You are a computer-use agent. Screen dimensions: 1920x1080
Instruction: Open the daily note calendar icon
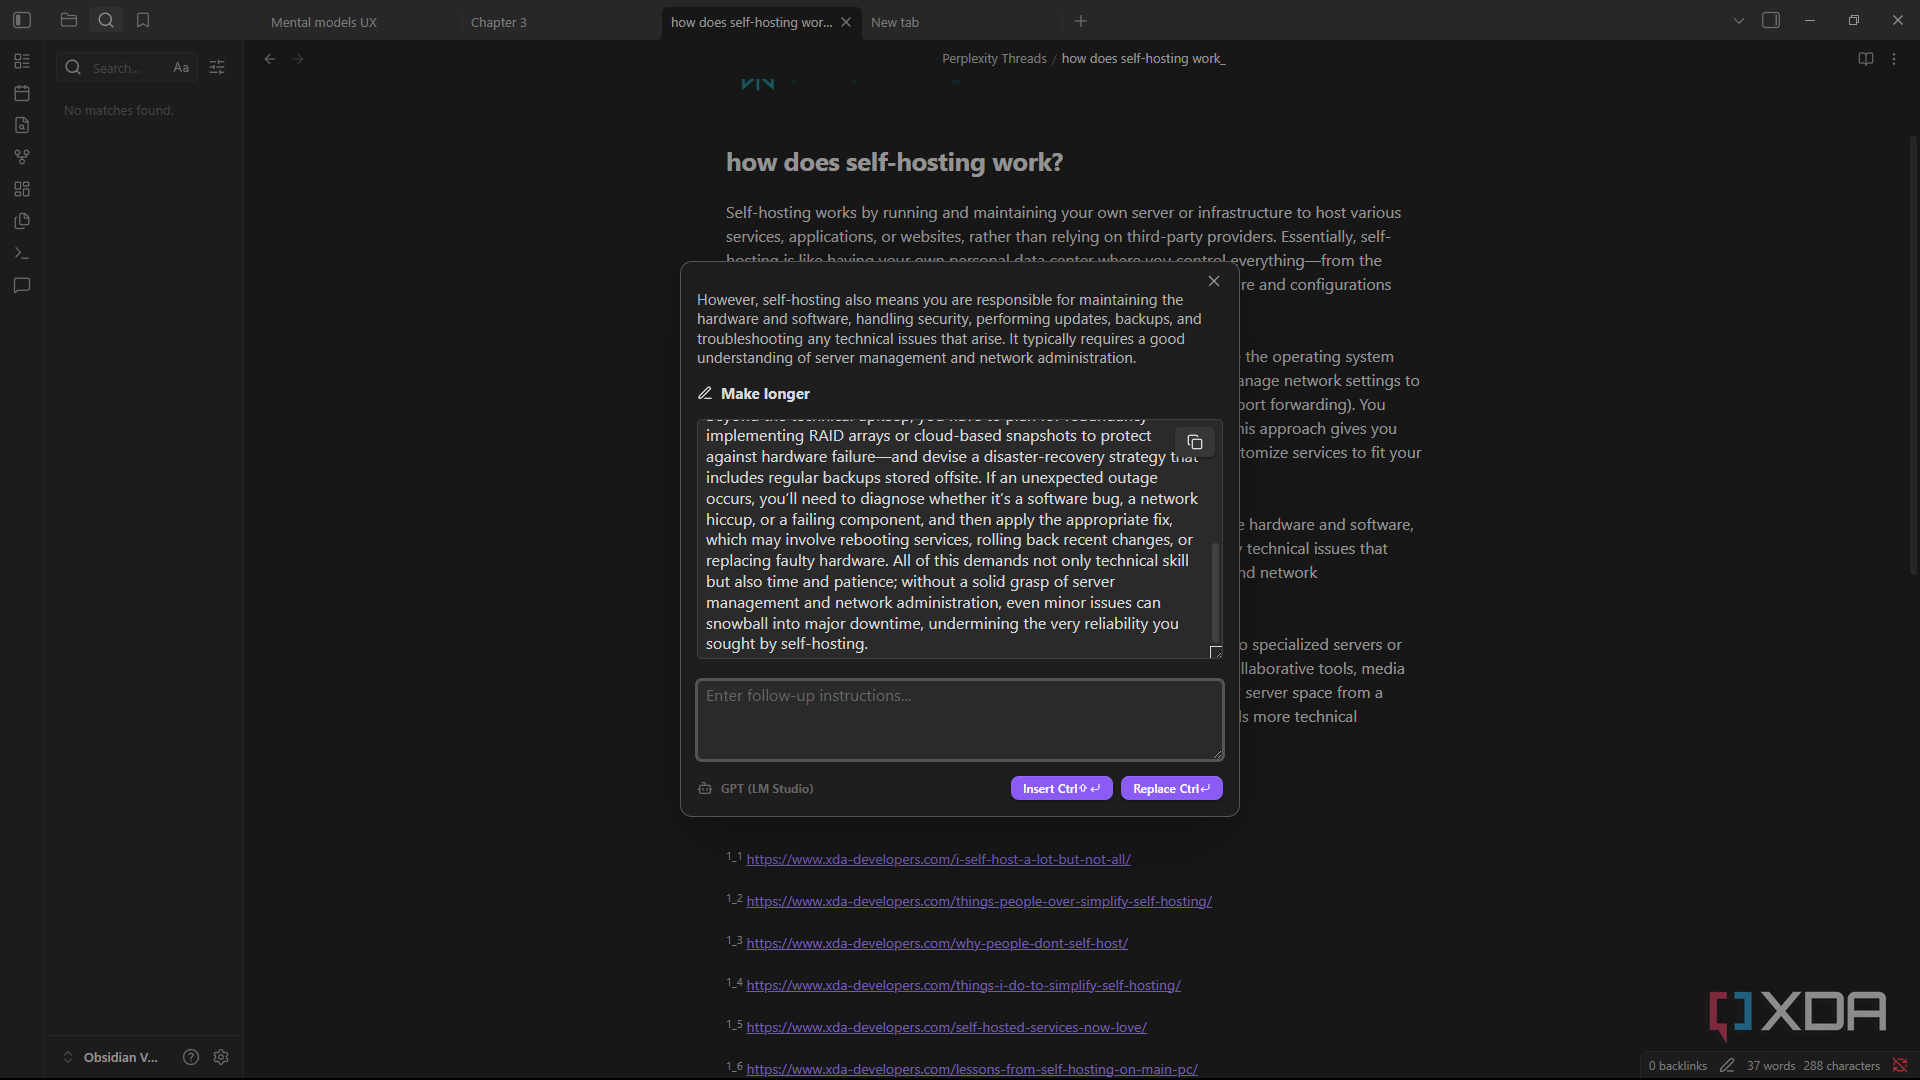tap(22, 93)
